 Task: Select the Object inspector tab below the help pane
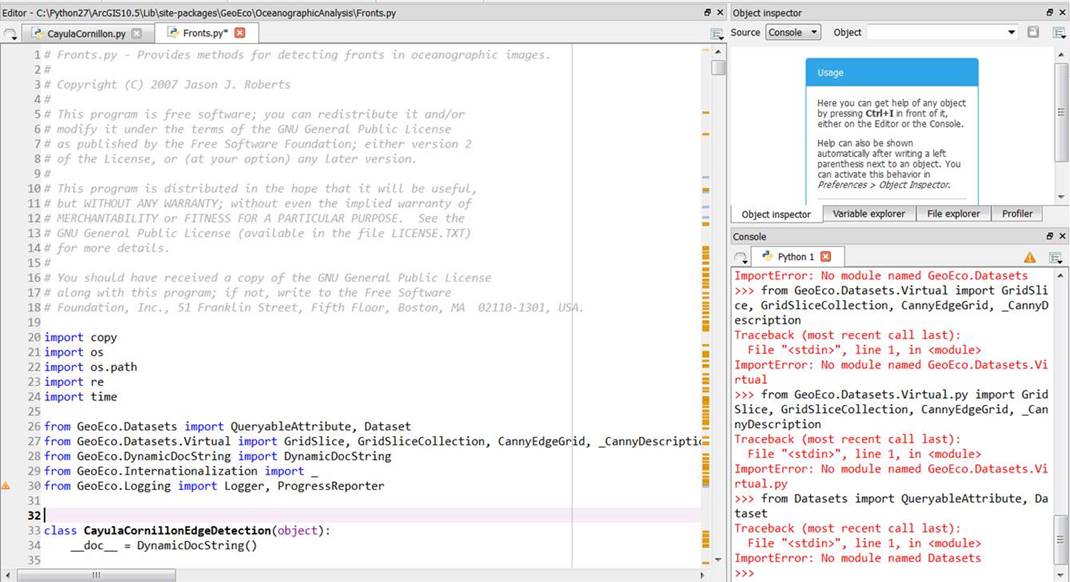777,214
